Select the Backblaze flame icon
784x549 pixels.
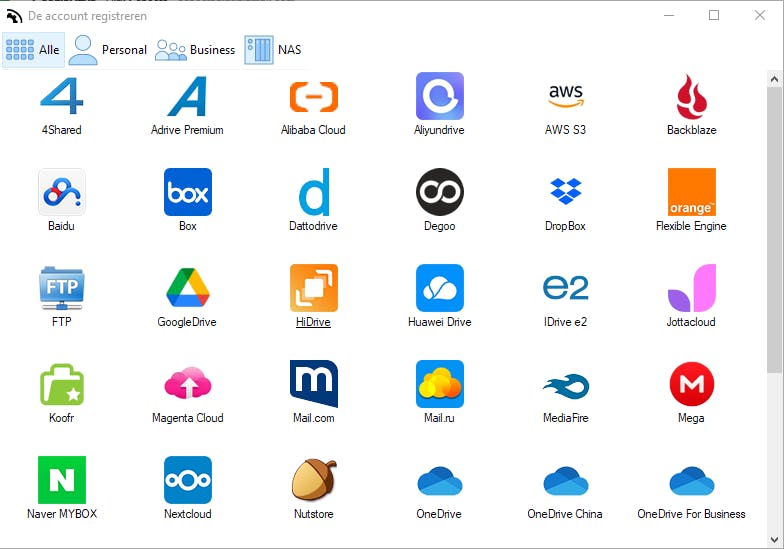coord(692,96)
